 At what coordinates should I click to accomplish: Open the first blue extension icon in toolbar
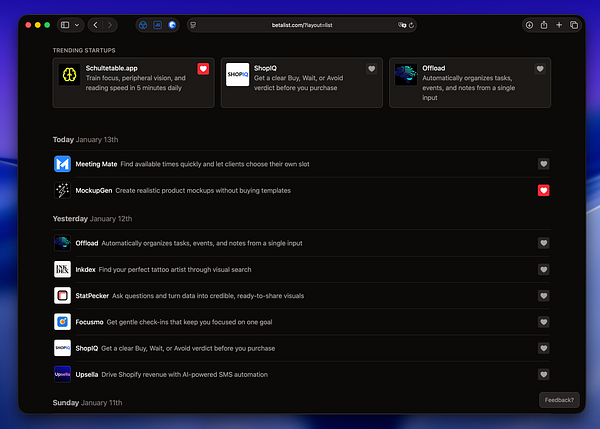pyautogui.click(x=143, y=25)
